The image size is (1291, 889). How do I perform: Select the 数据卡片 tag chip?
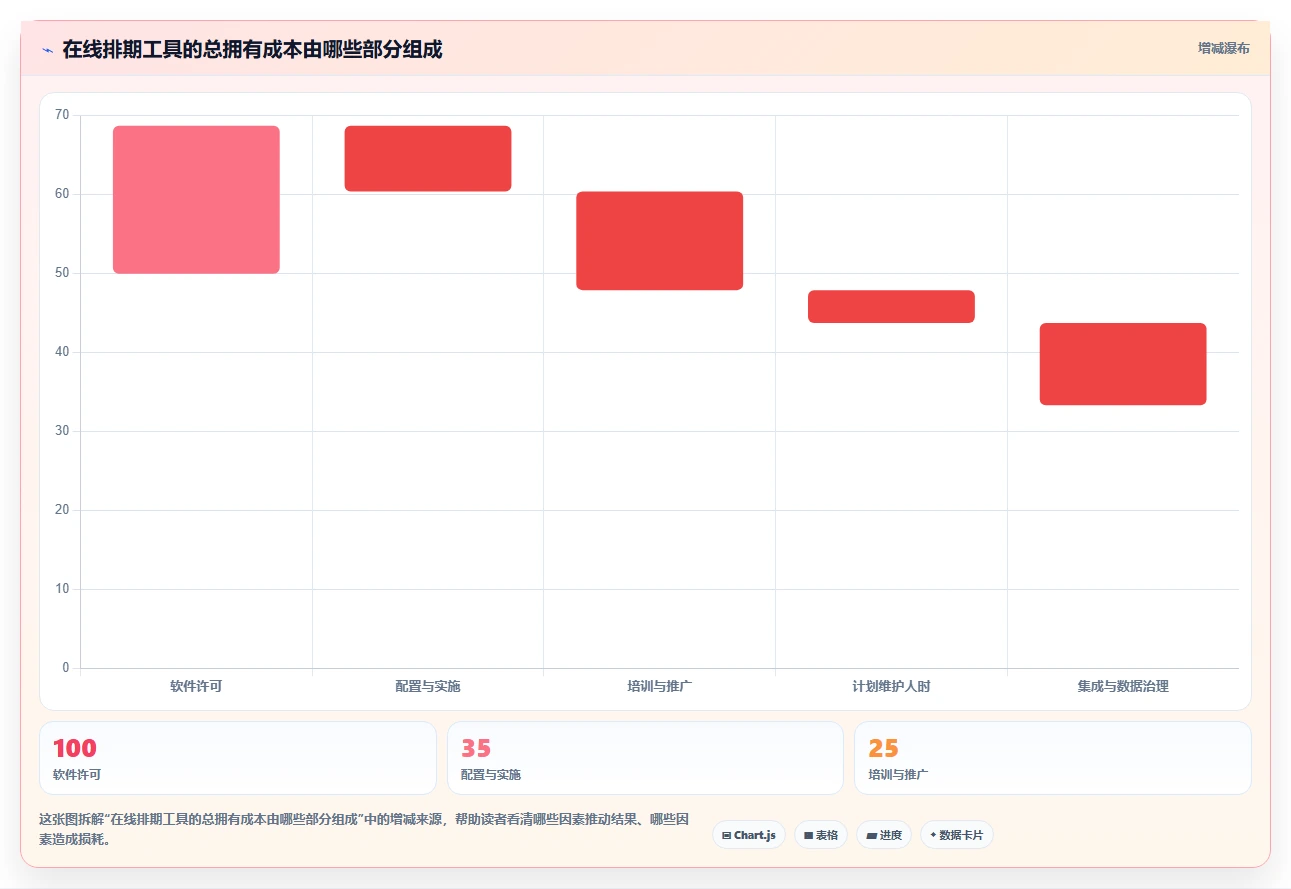tap(957, 835)
